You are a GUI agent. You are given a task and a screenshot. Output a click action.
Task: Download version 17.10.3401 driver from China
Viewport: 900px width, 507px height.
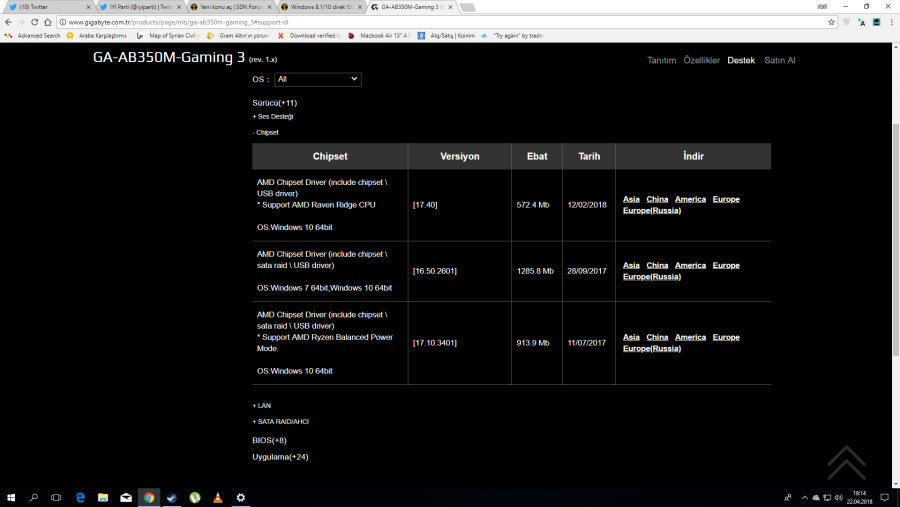657,337
